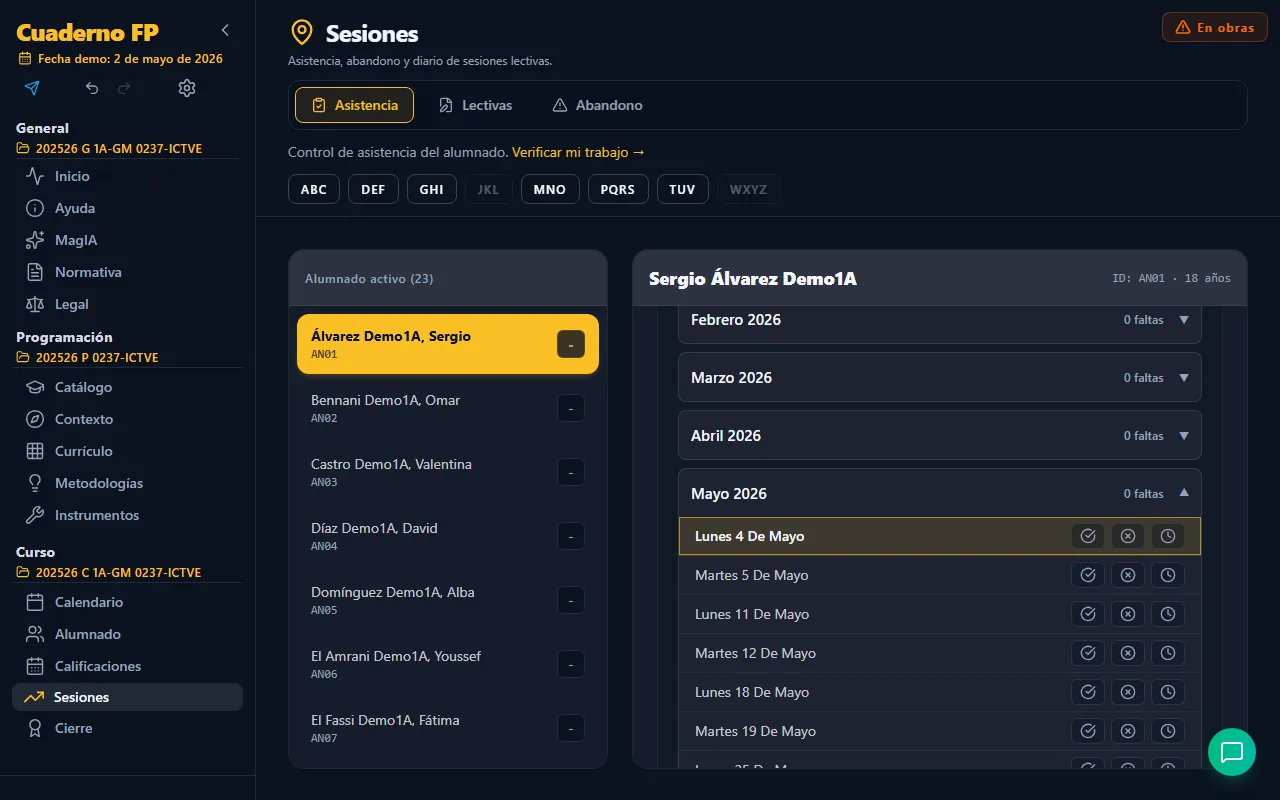Image resolution: width=1280 pixels, height=800 pixels.
Task: Filter students by the ABC letter button
Action: point(314,189)
